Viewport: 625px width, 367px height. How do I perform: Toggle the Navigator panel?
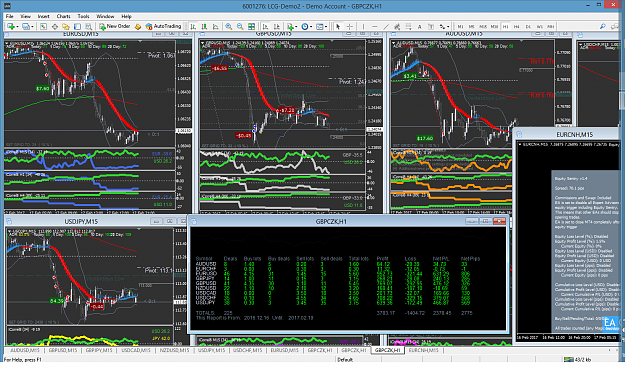point(66,27)
